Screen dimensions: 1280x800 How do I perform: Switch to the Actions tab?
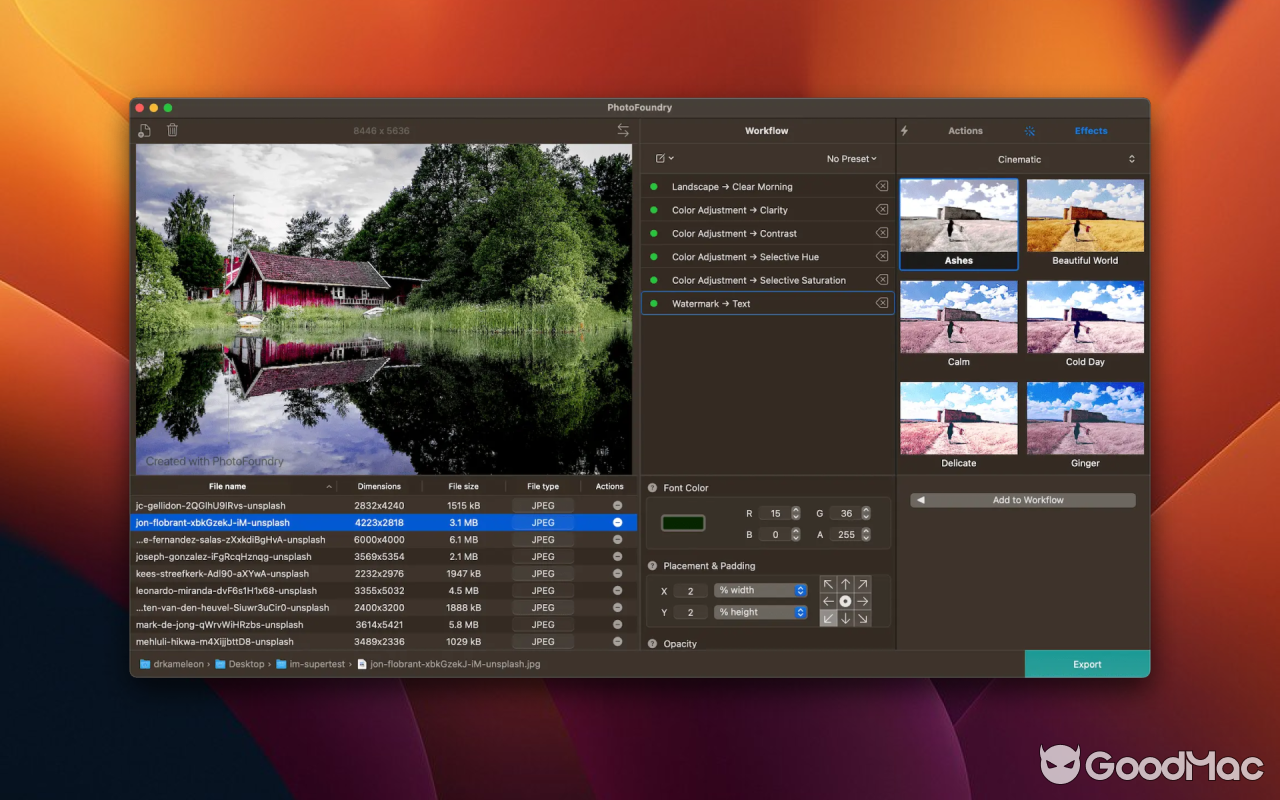[x=965, y=130]
